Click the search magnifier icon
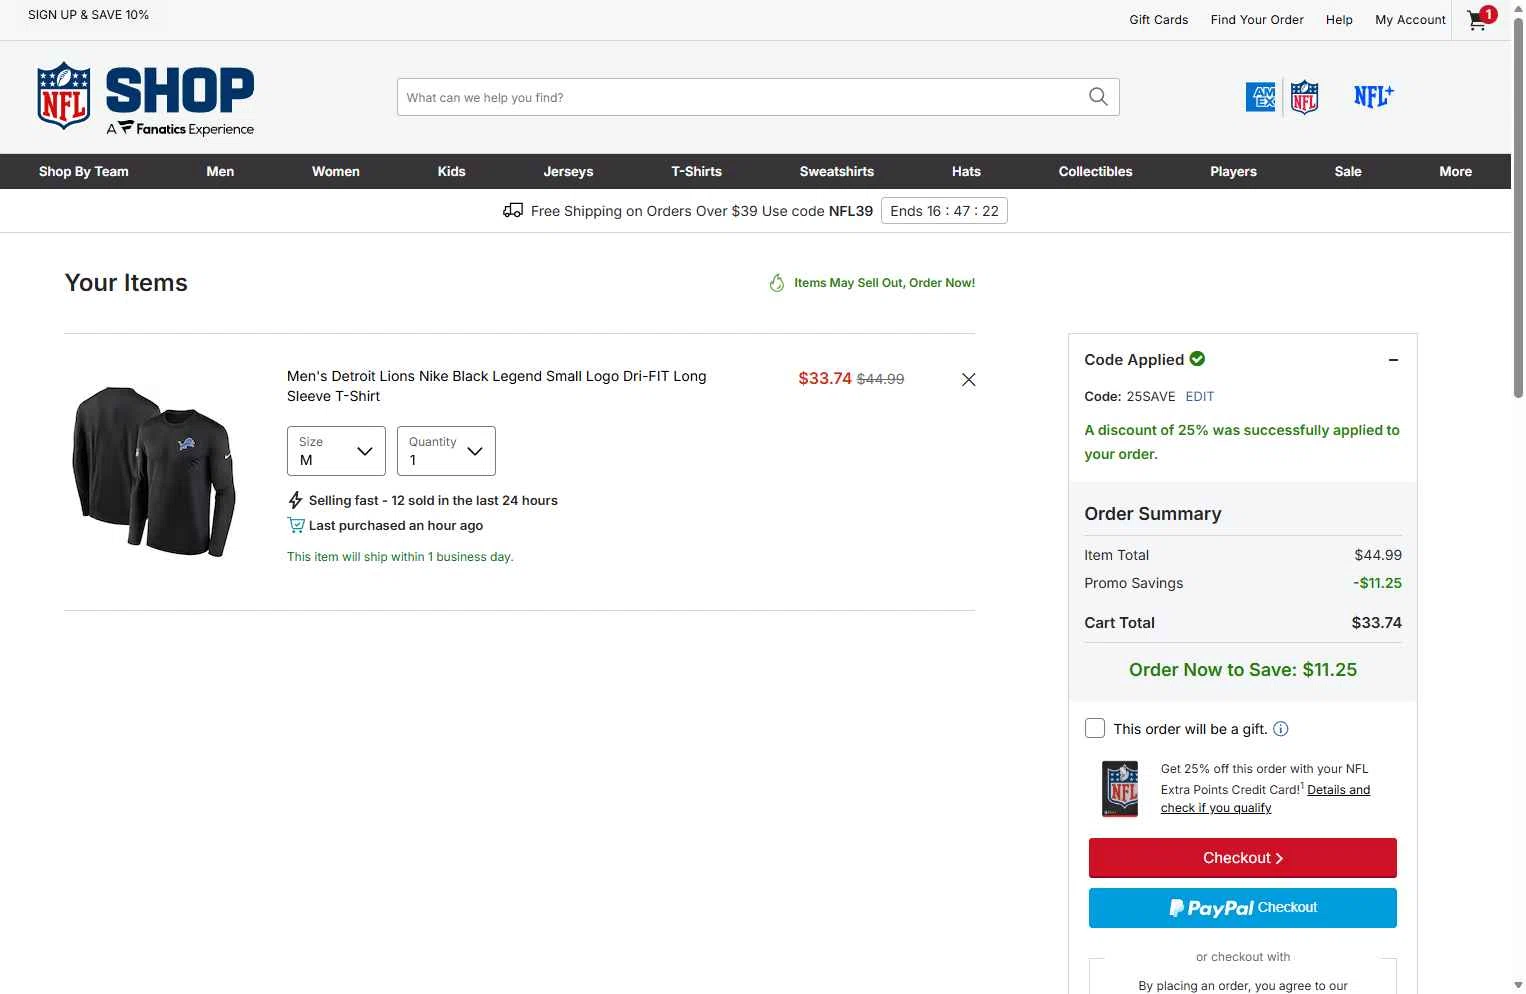 (1098, 97)
